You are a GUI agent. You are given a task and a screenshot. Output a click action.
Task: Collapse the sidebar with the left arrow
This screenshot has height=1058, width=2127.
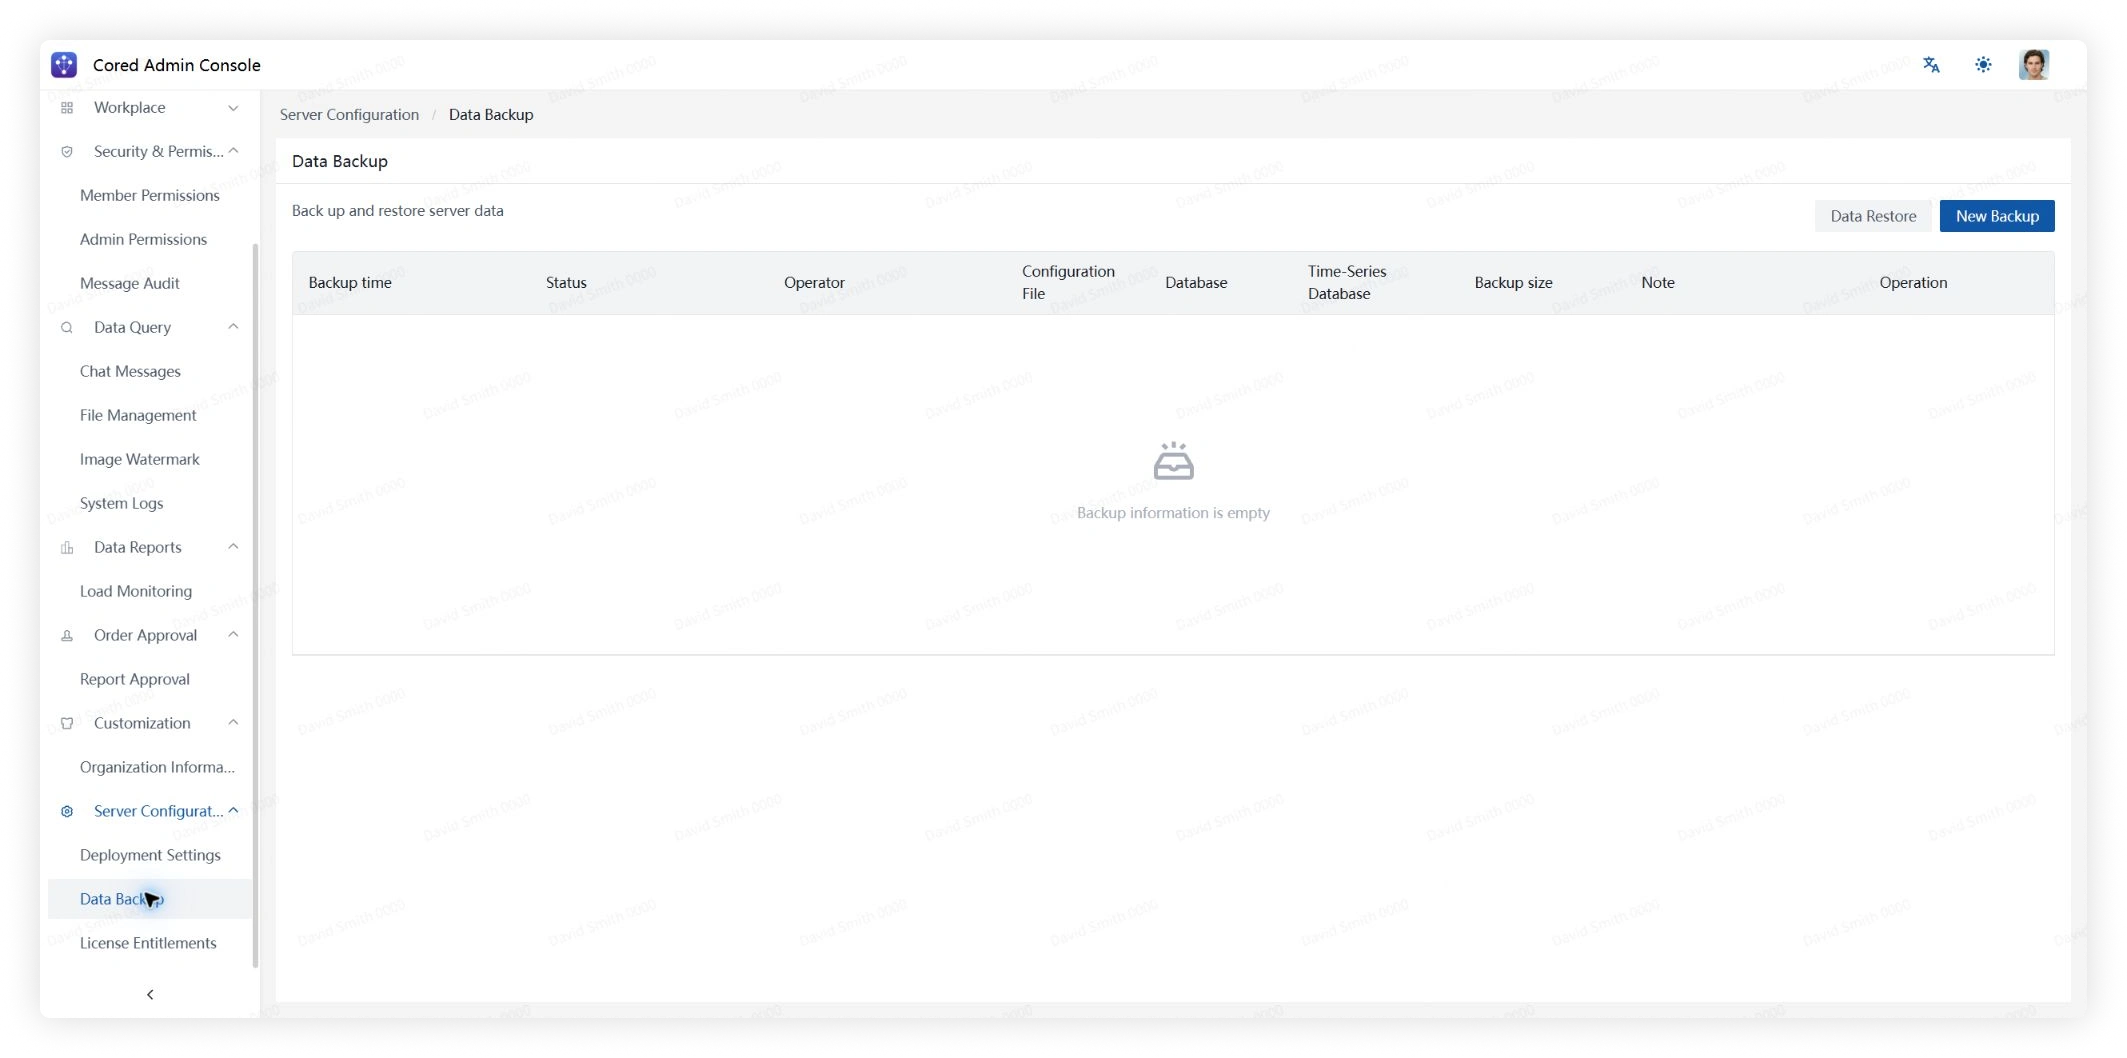[150, 994]
